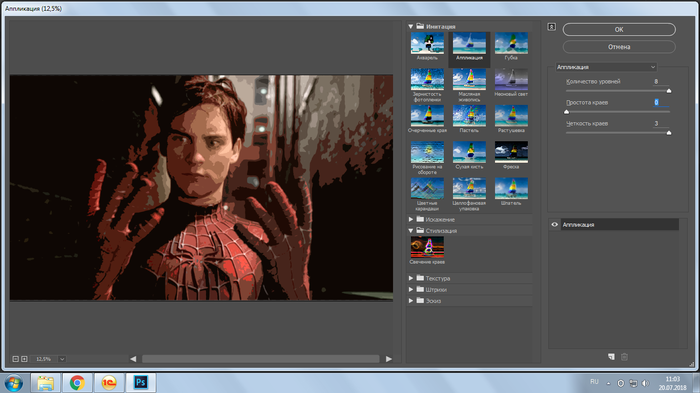Image resolution: width=700 pixels, height=393 pixels.
Task: Click the Четкость краев slider handle
Action: [x=669, y=133]
